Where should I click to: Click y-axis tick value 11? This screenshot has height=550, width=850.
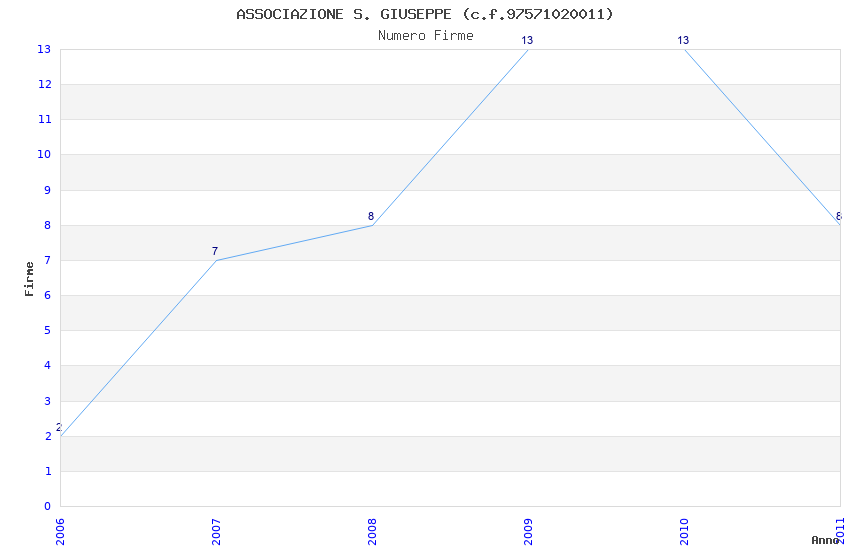click(x=44, y=119)
